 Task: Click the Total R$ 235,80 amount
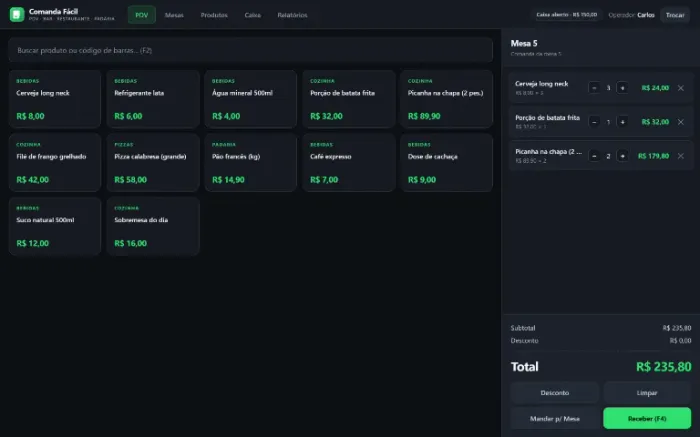[663, 367]
